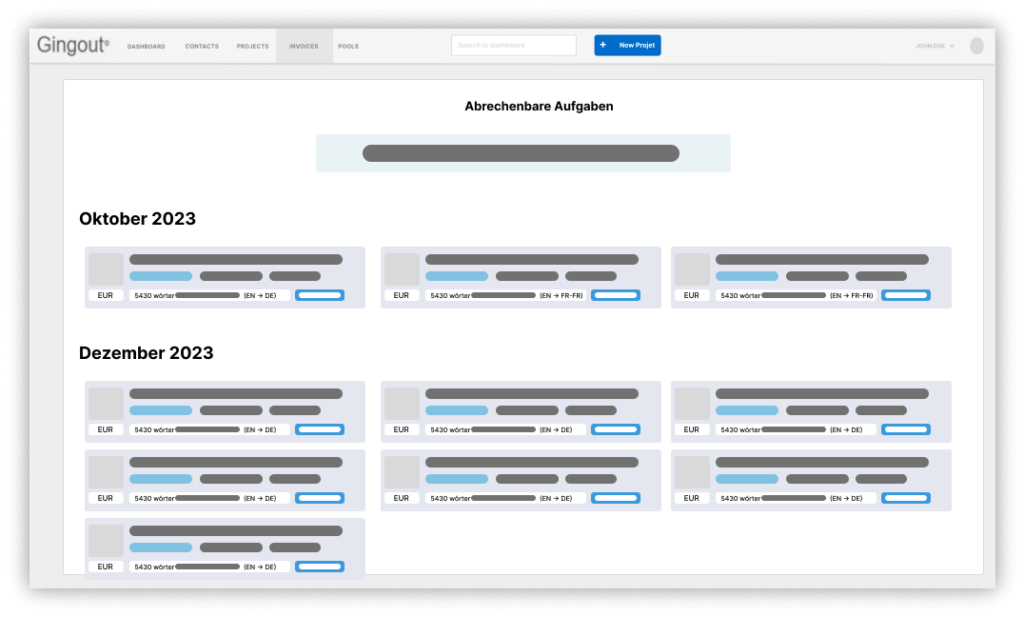Viewport: 1024px width, 617px height.
Task: Click blue outlined button on first Dezember card
Action: [x=319, y=430]
